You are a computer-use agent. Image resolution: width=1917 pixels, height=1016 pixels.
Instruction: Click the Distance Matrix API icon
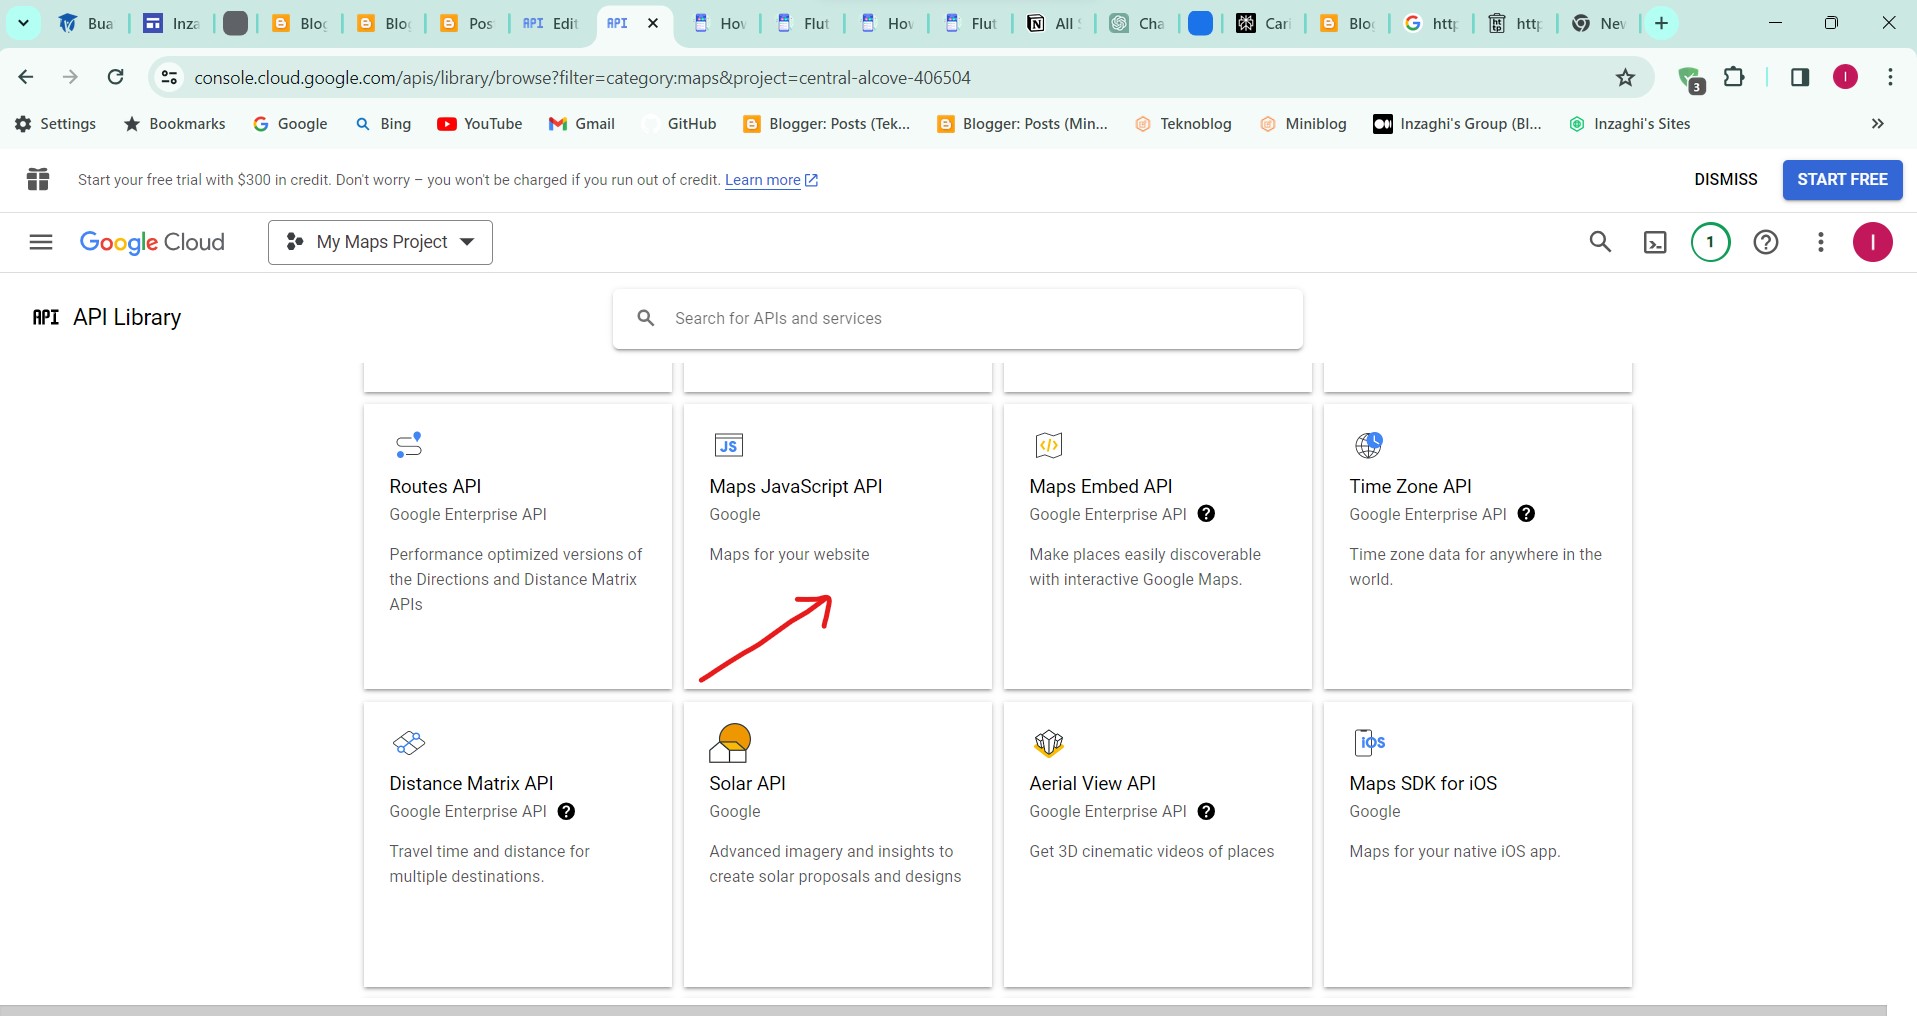click(409, 742)
